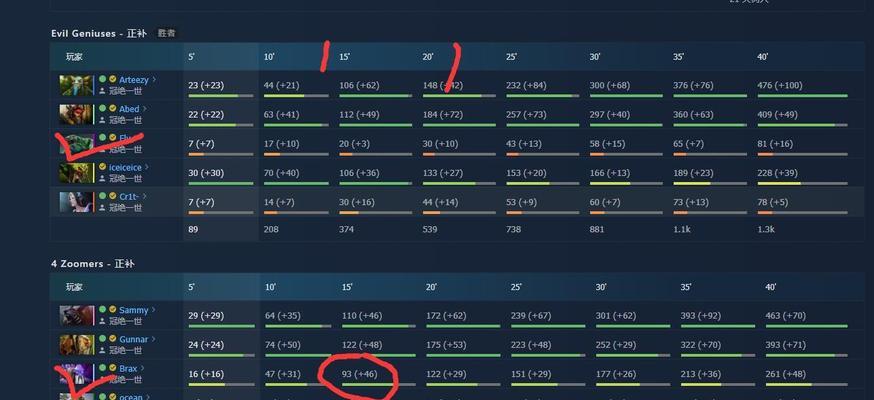874x400 pixels.
Task: Click green status dot beside Gunnar
Action: click(103, 339)
